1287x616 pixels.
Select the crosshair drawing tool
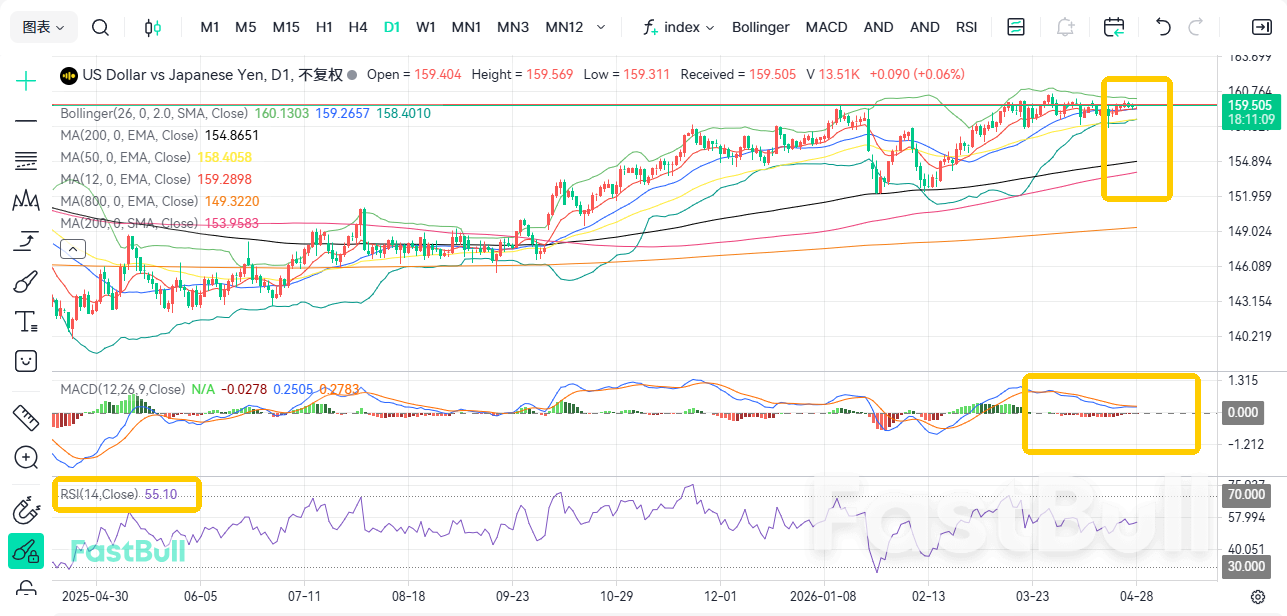[25, 80]
